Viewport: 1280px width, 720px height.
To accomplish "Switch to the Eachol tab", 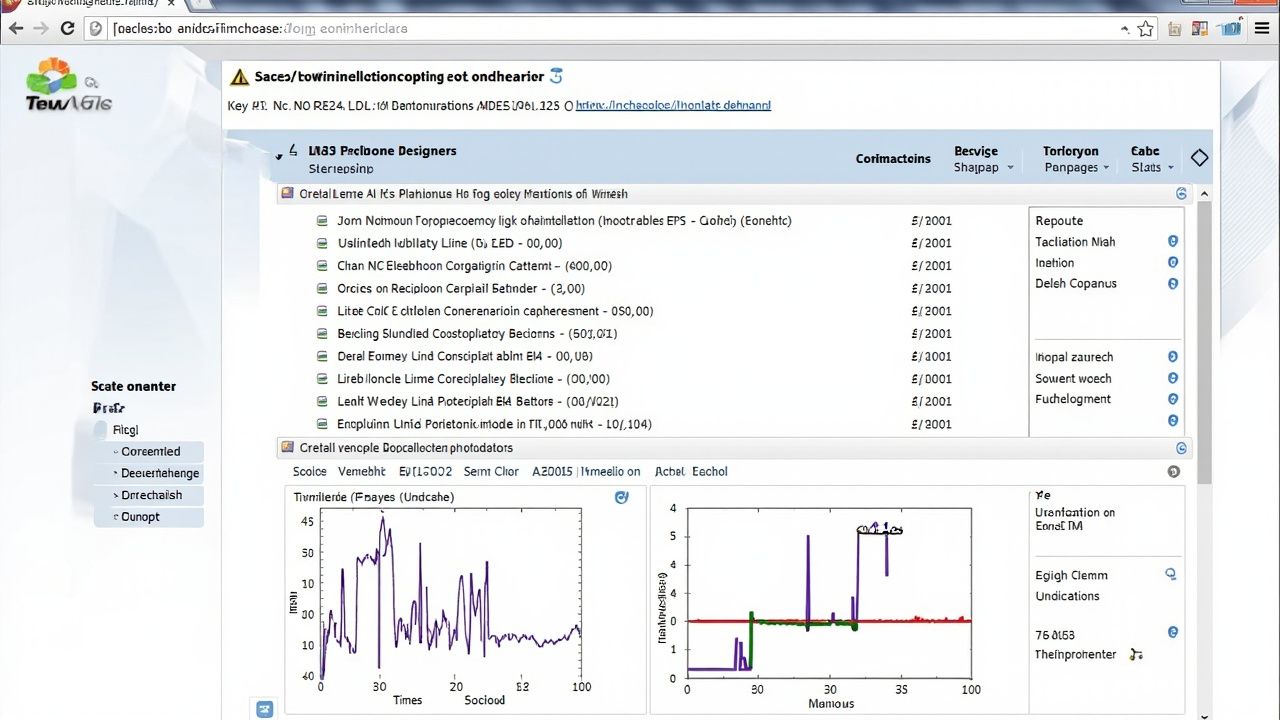I will 710,472.
